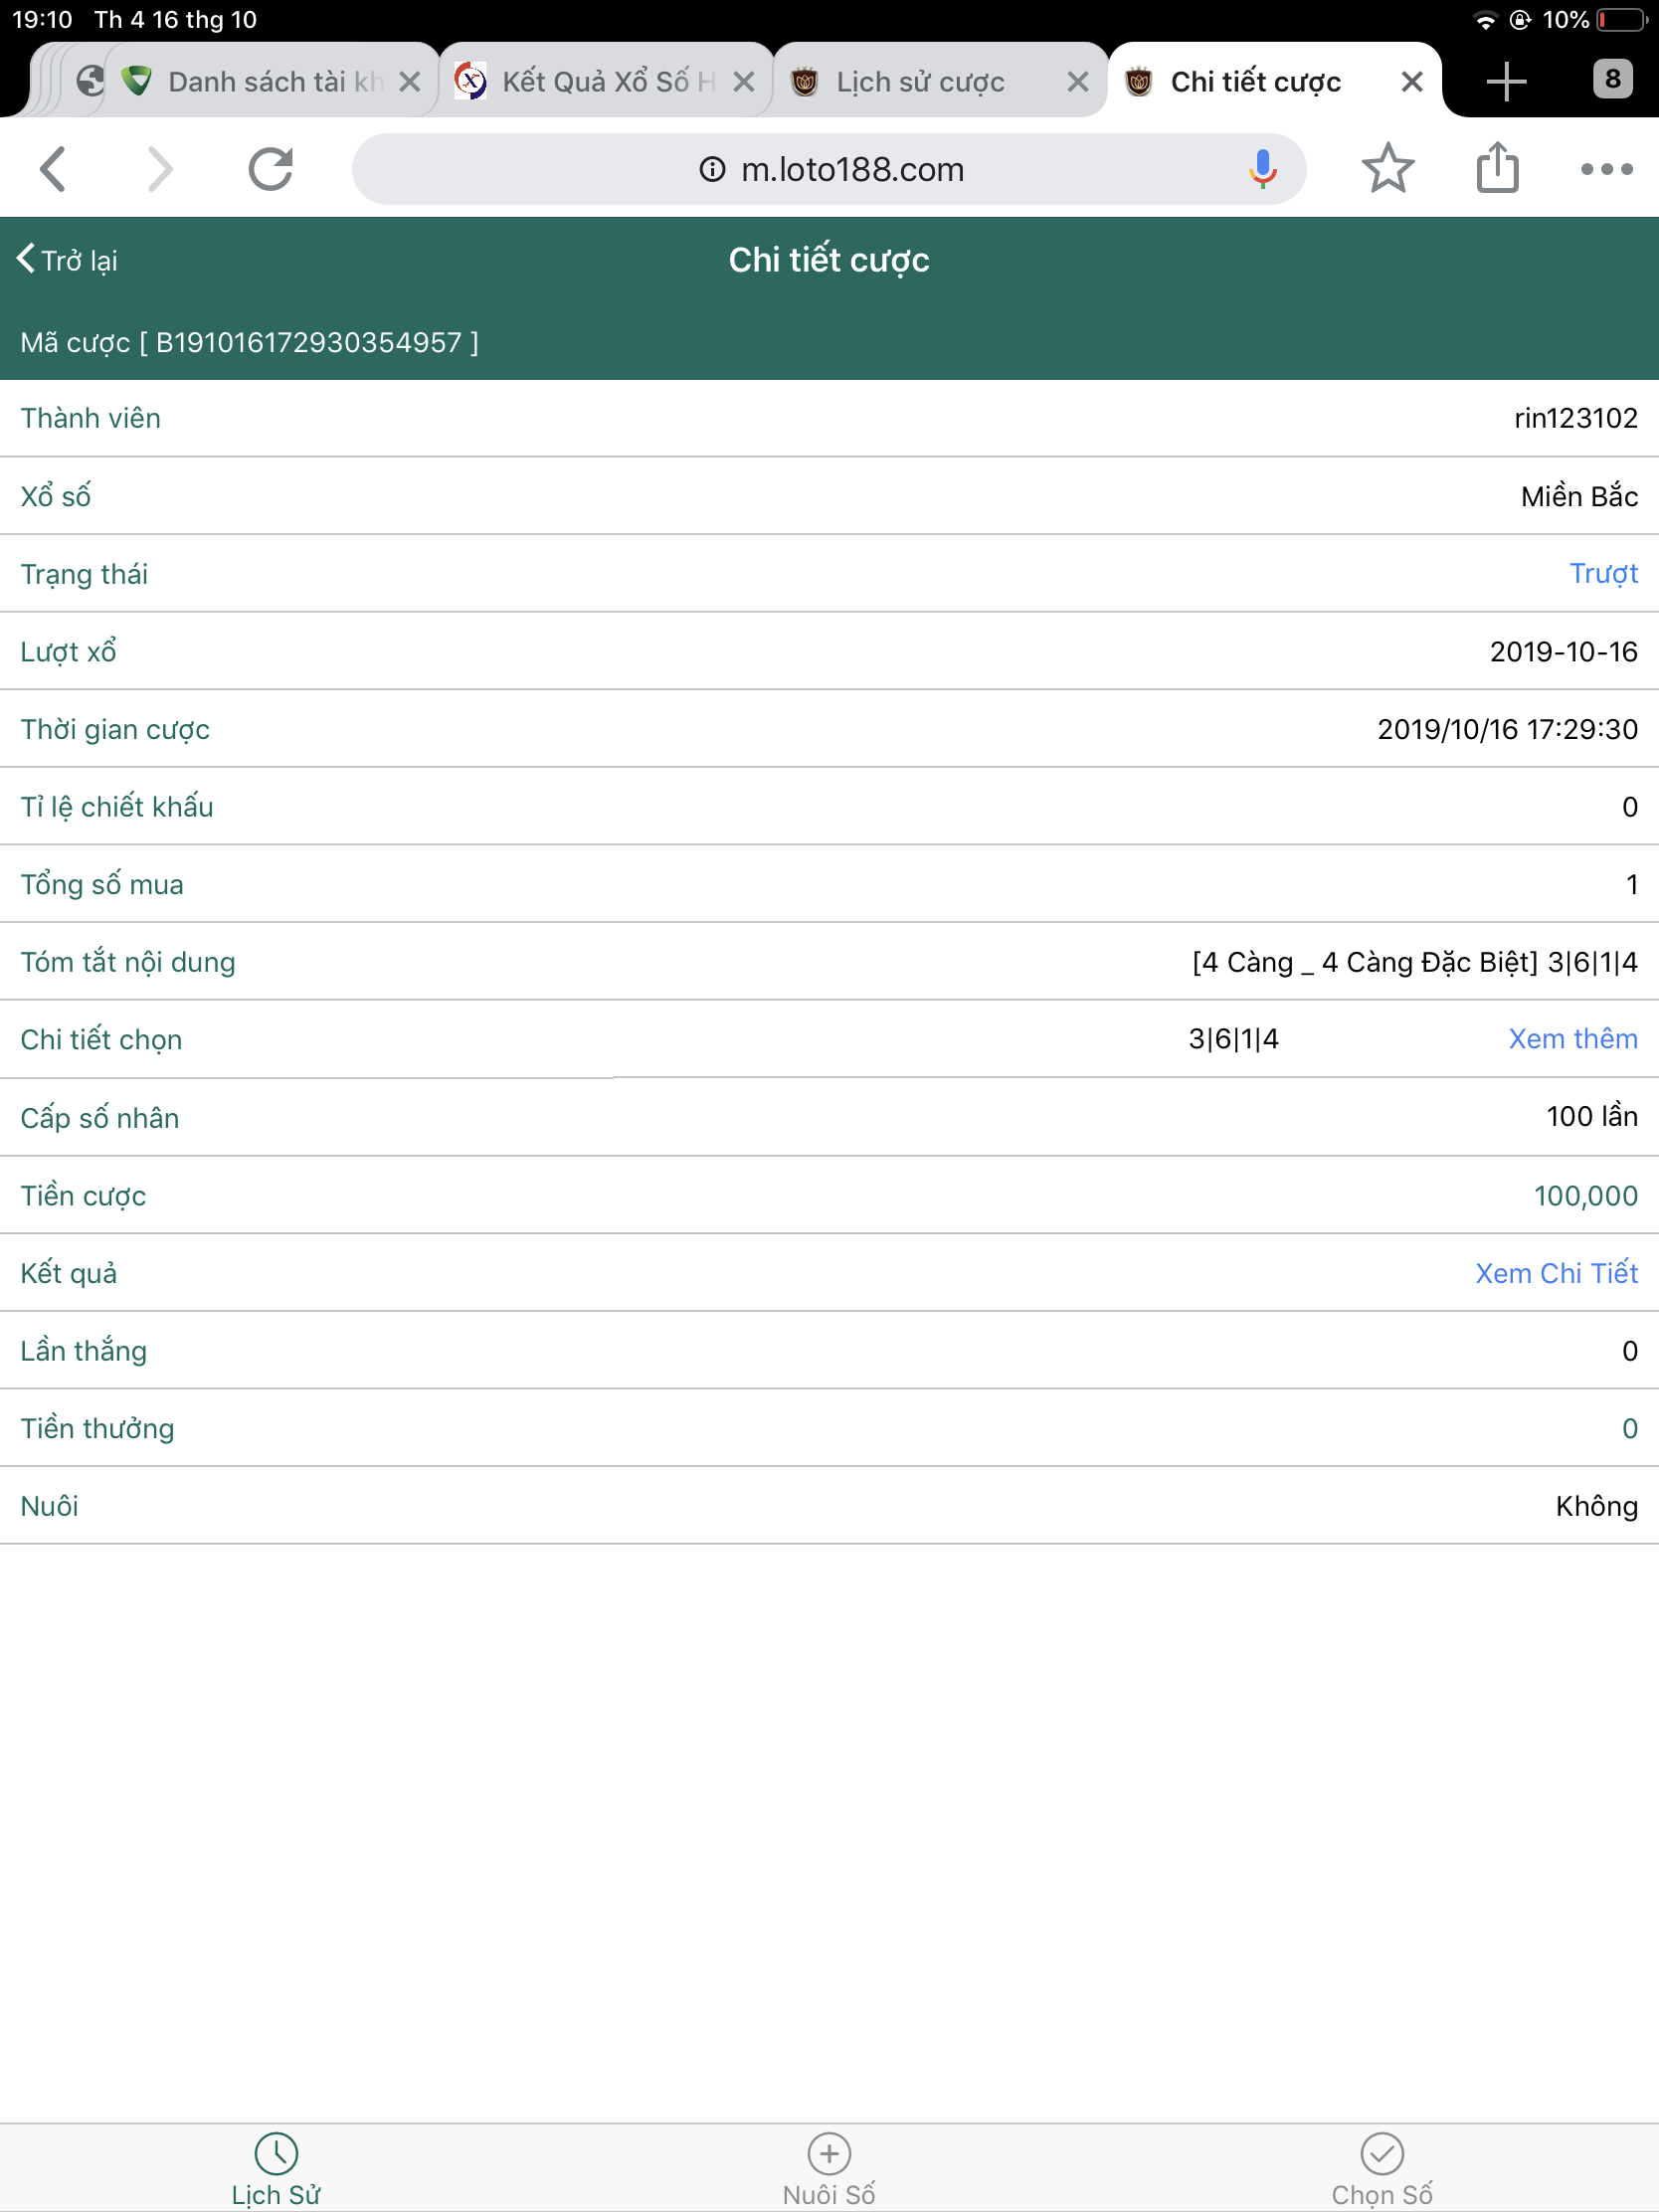Tap Trở lại back link
Viewport: 1659px width, 2212px height.
[x=67, y=260]
